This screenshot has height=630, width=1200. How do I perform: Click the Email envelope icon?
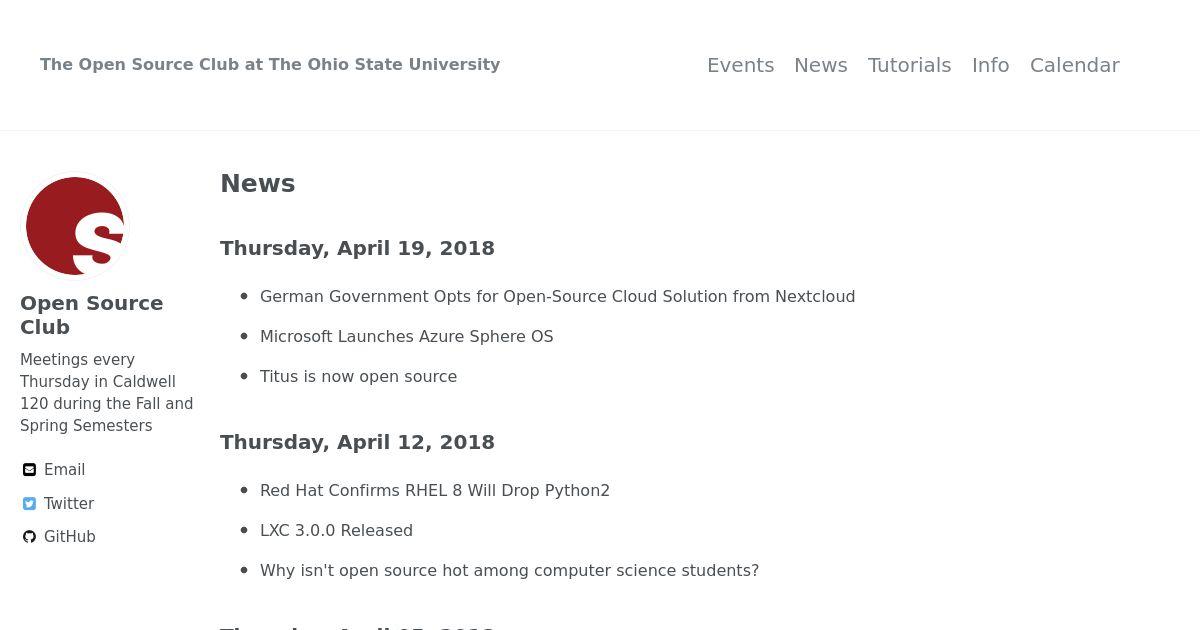30,470
